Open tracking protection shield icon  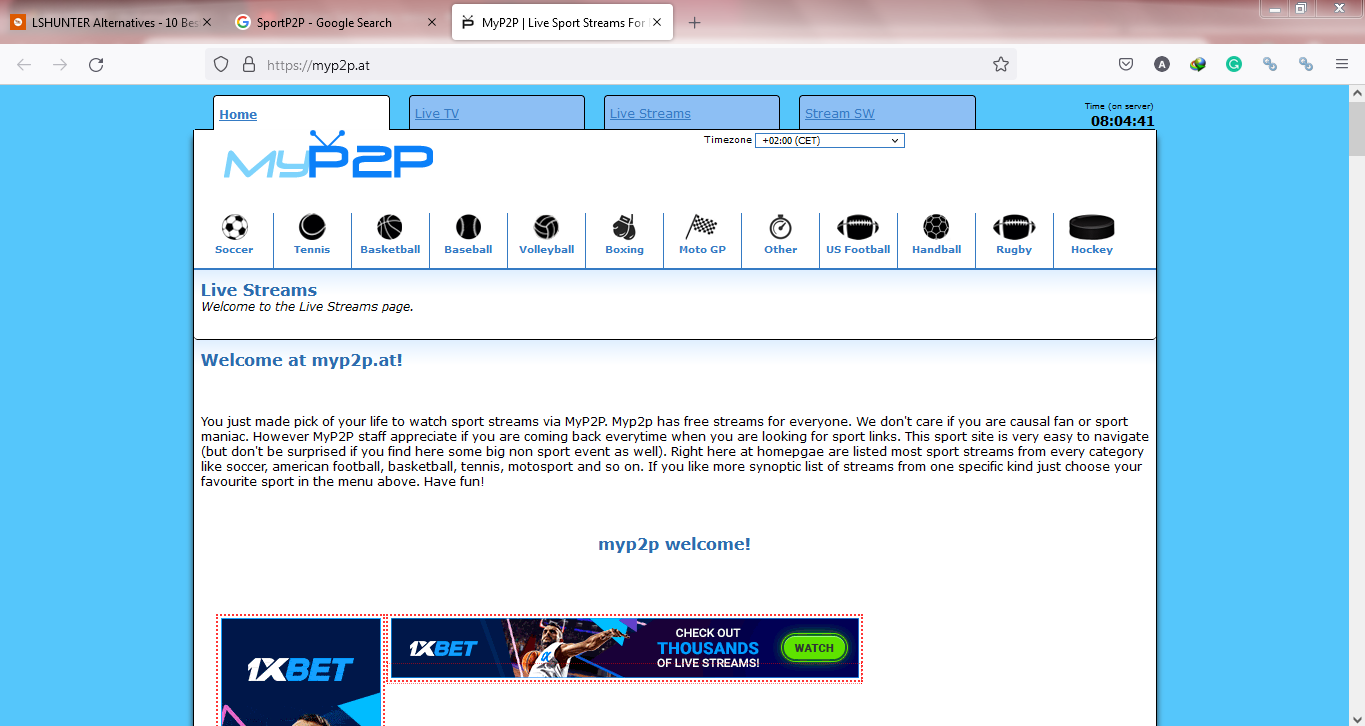coord(222,65)
